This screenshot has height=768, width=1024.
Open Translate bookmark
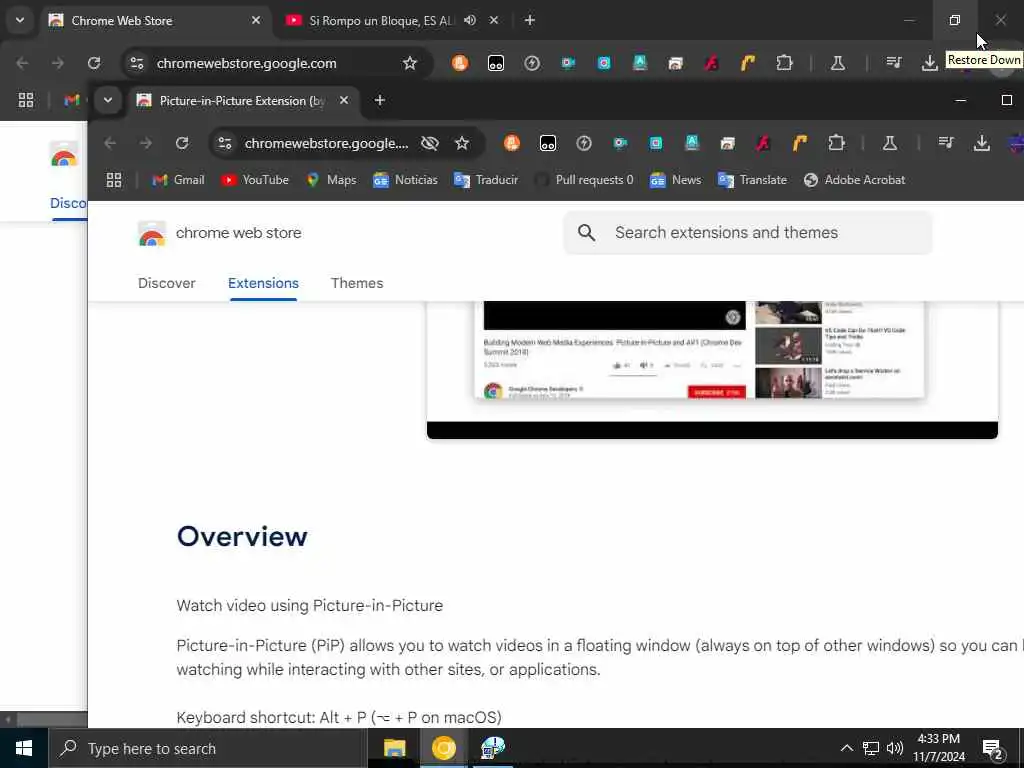tap(752, 180)
